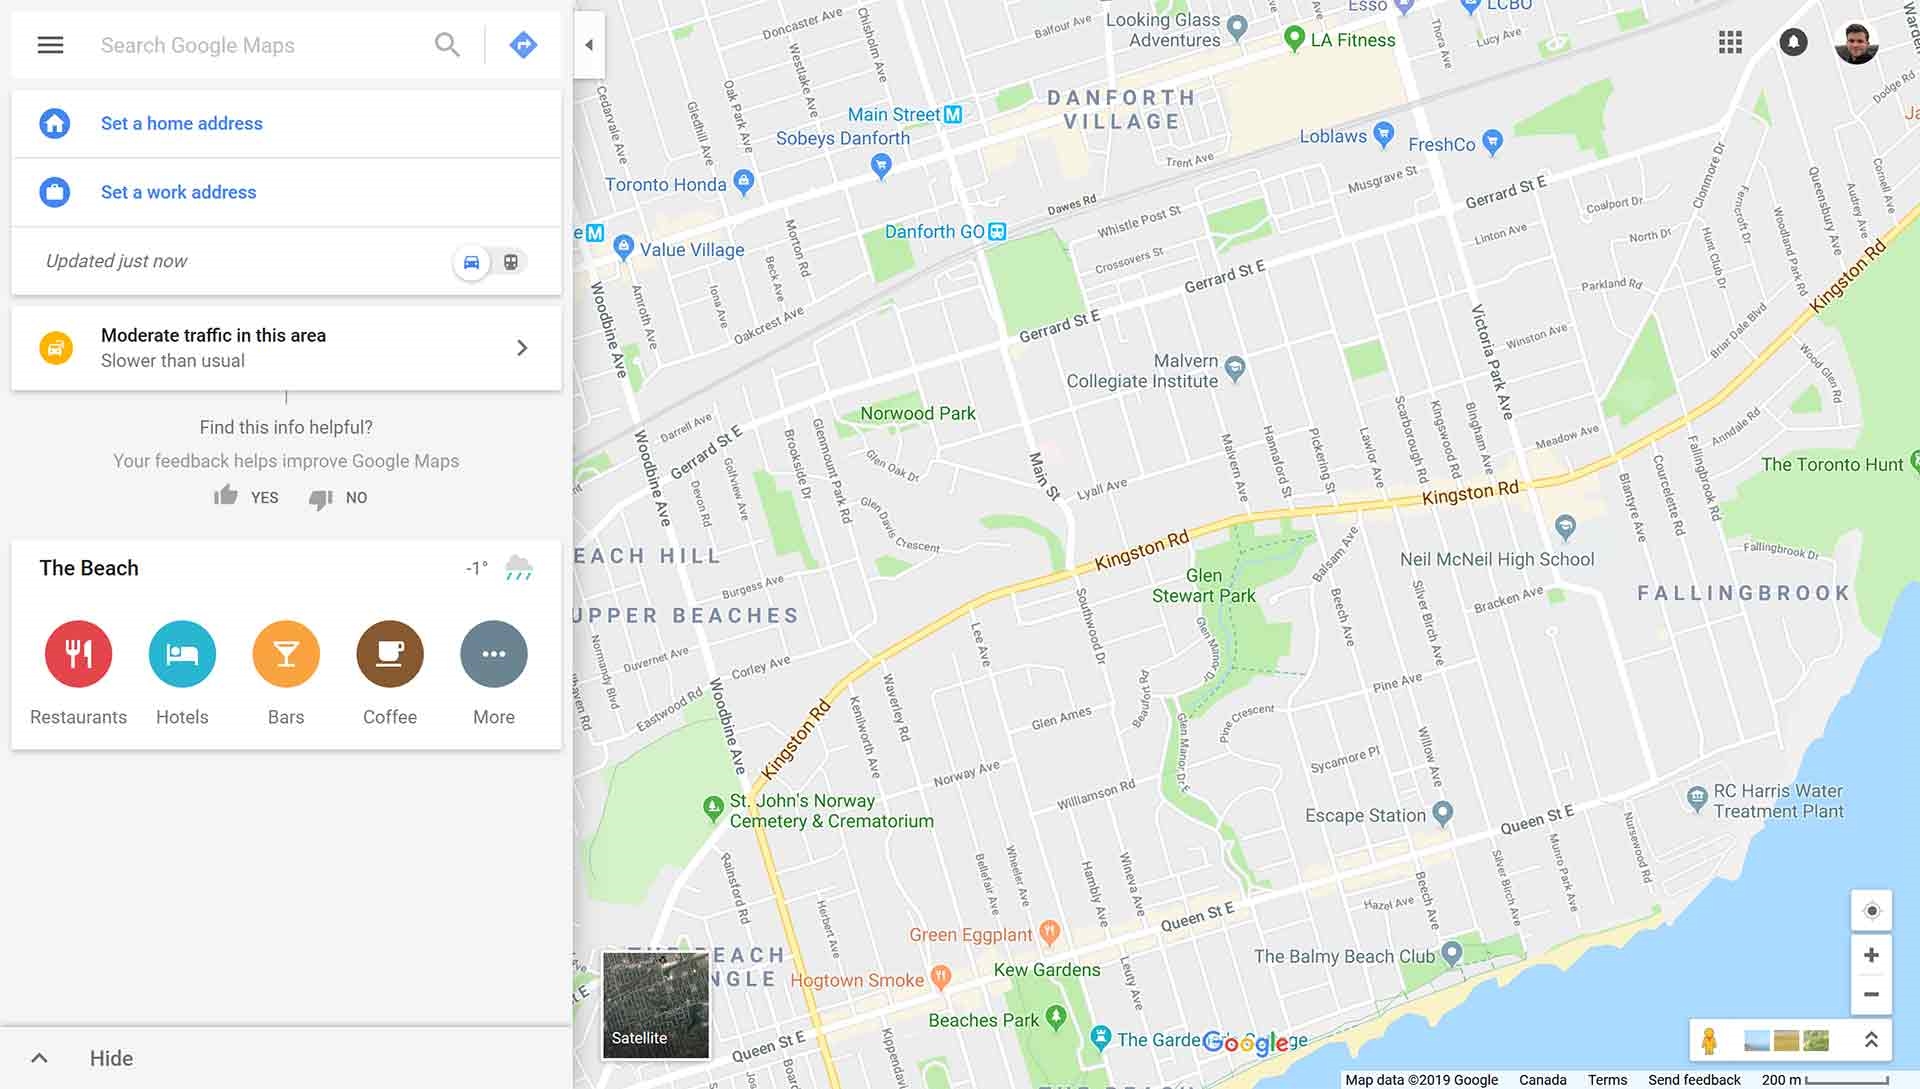1920x1089 pixels.
Task: Click the search magnifier icon
Action: [447, 45]
